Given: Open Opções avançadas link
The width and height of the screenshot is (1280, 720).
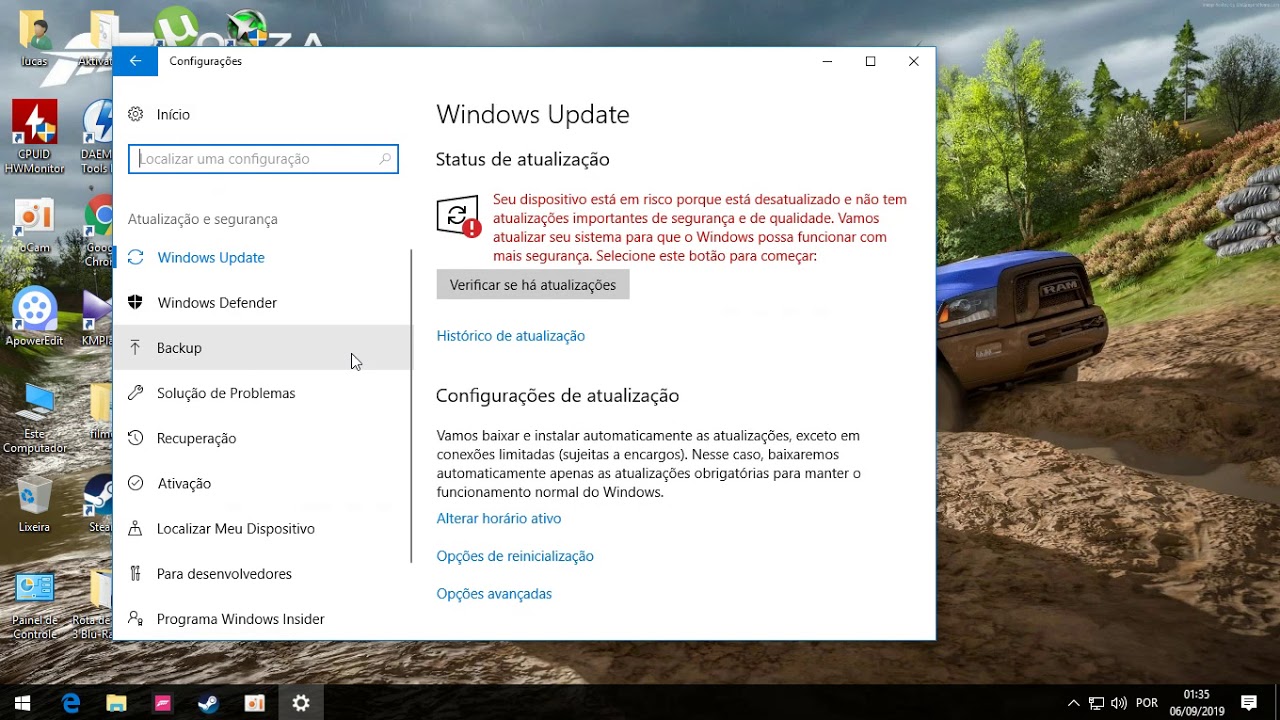Looking at the screenshot, I should pyautogui.click(x=494, y=594).
